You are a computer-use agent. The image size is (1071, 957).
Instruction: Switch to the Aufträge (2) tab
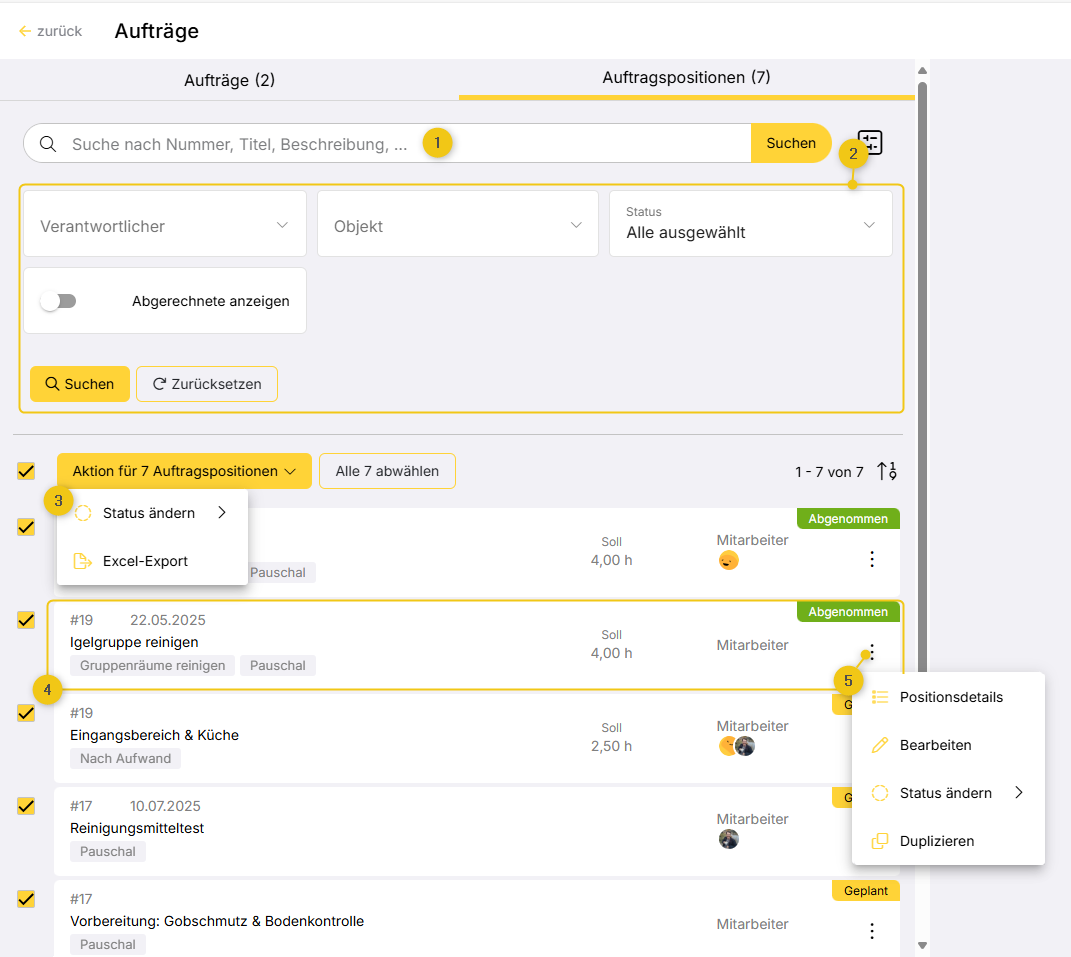[x=229, y=80]
